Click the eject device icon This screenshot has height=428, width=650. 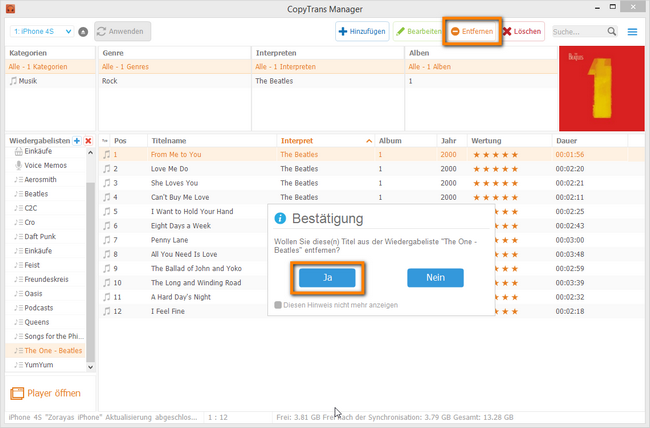(83, 31)
